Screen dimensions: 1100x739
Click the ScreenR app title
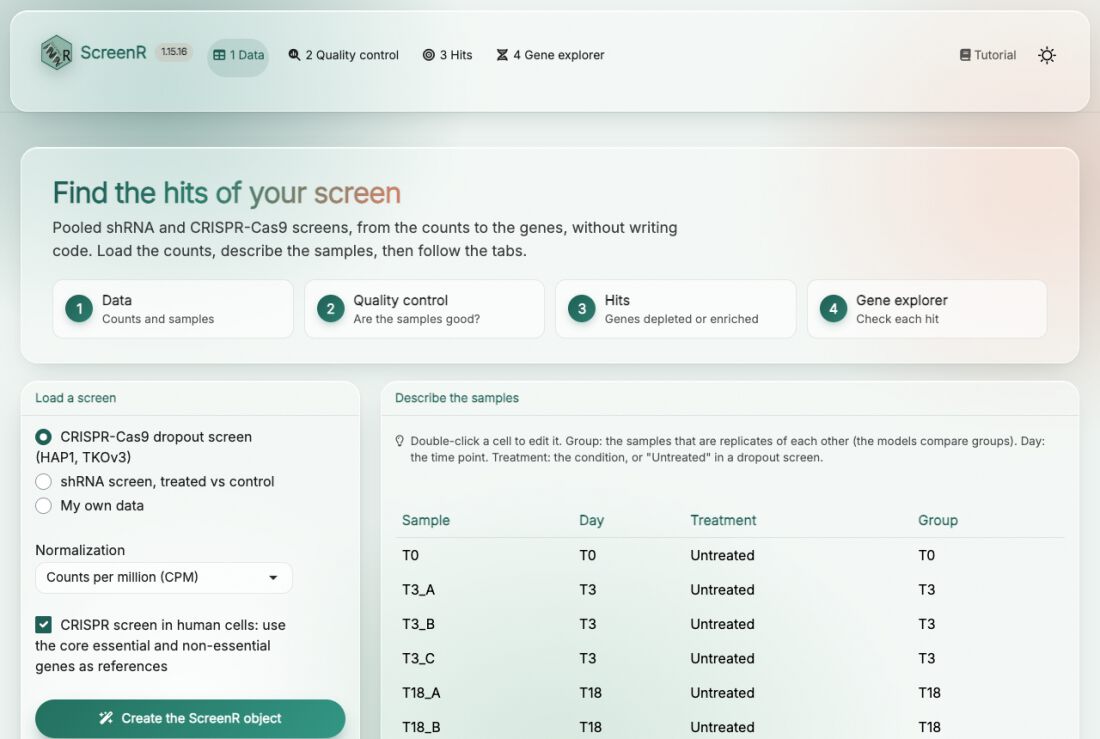(x=114, y=53)
